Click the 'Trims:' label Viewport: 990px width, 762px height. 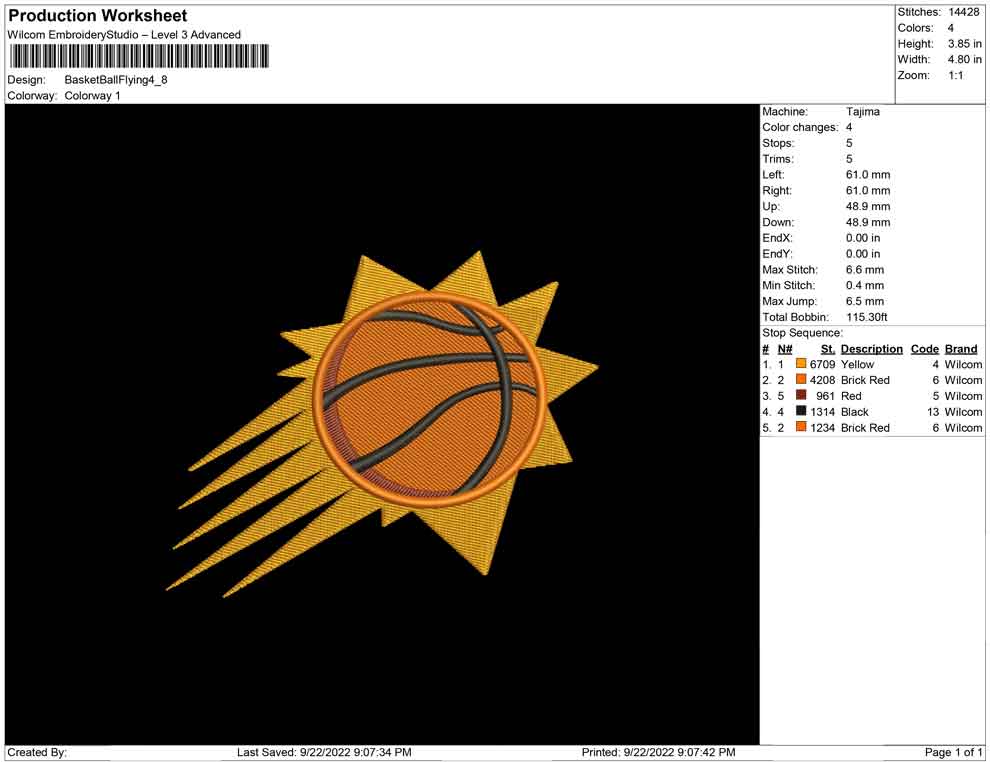click(778, 158)
